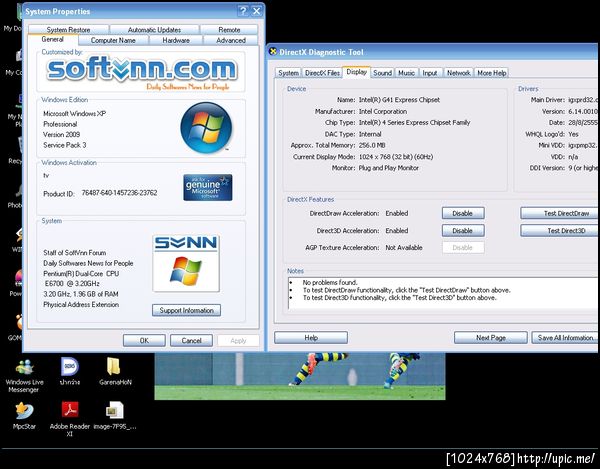Select the Display tab in DirectX tool
This screenshot has height=469, width=600.
click(356, 72)
